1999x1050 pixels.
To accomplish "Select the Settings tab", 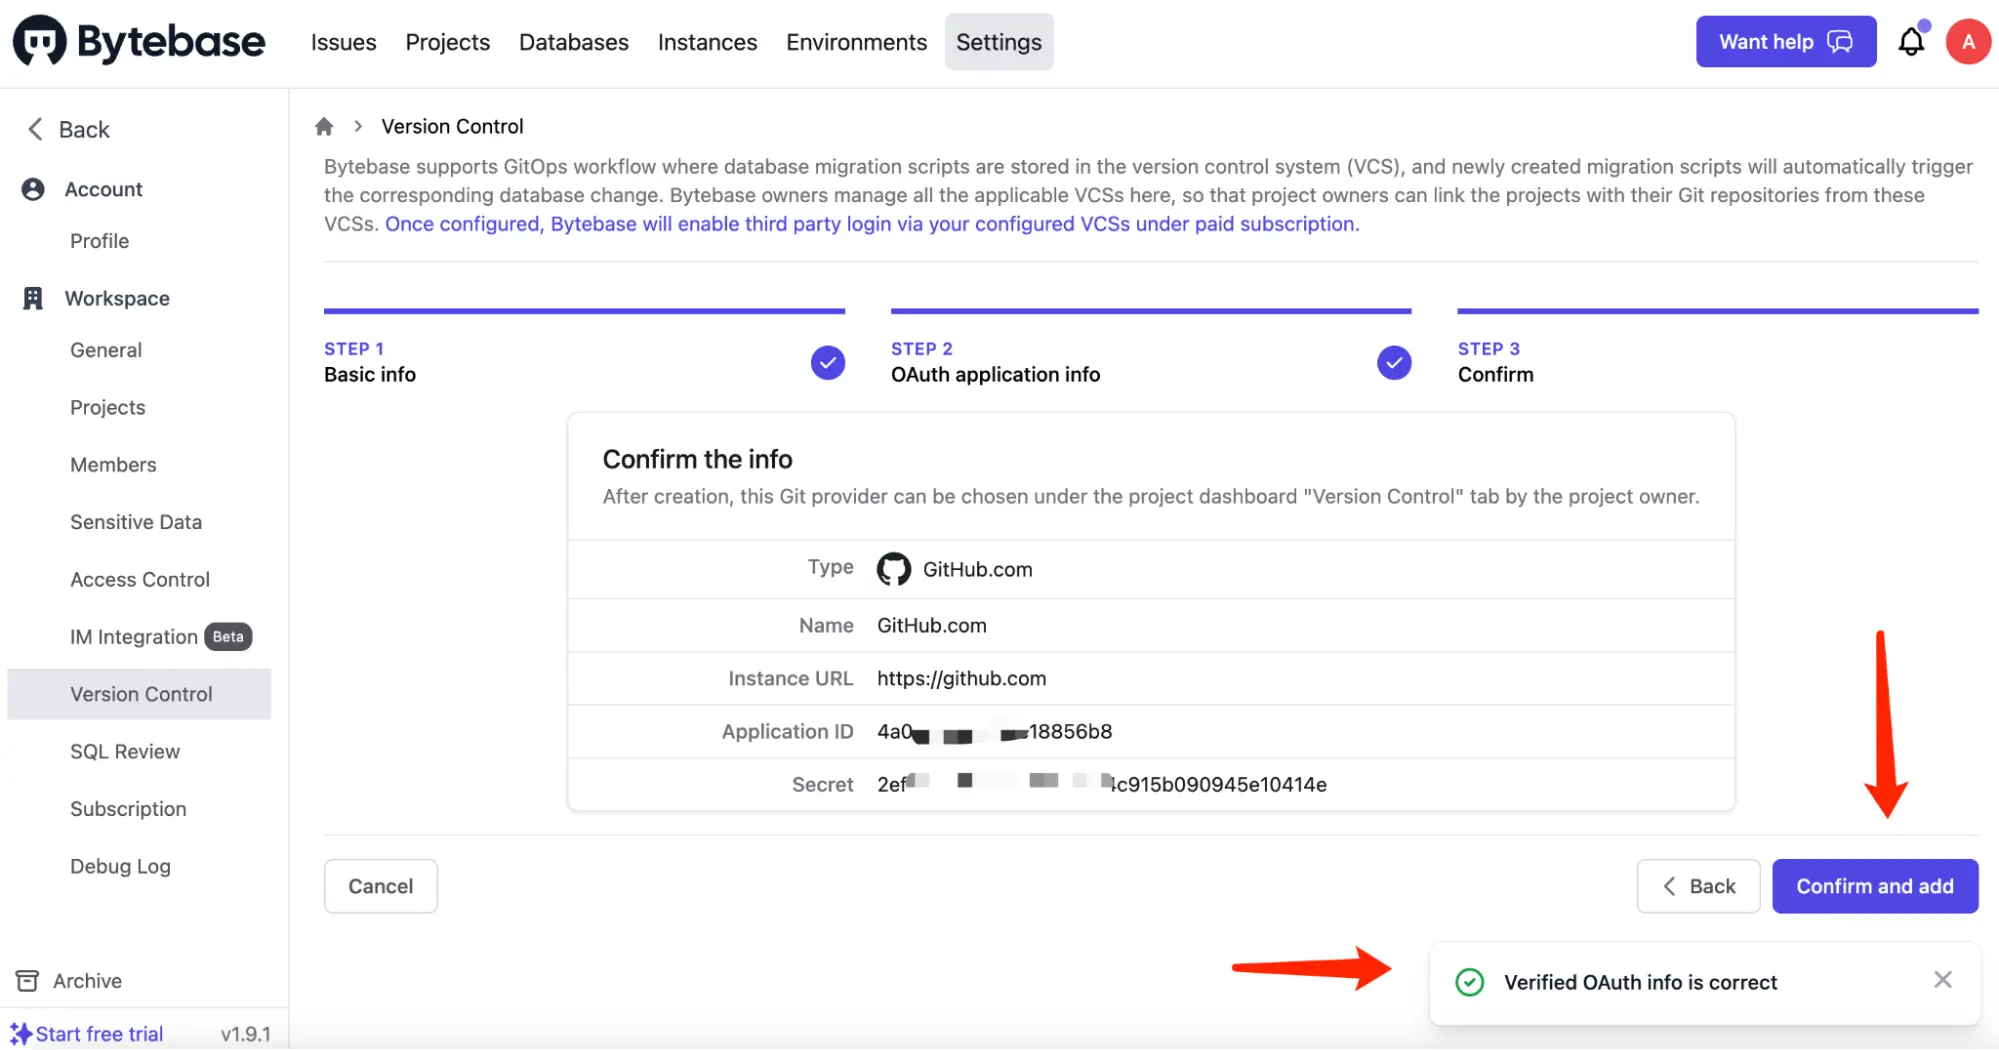I will coord(998,42).
